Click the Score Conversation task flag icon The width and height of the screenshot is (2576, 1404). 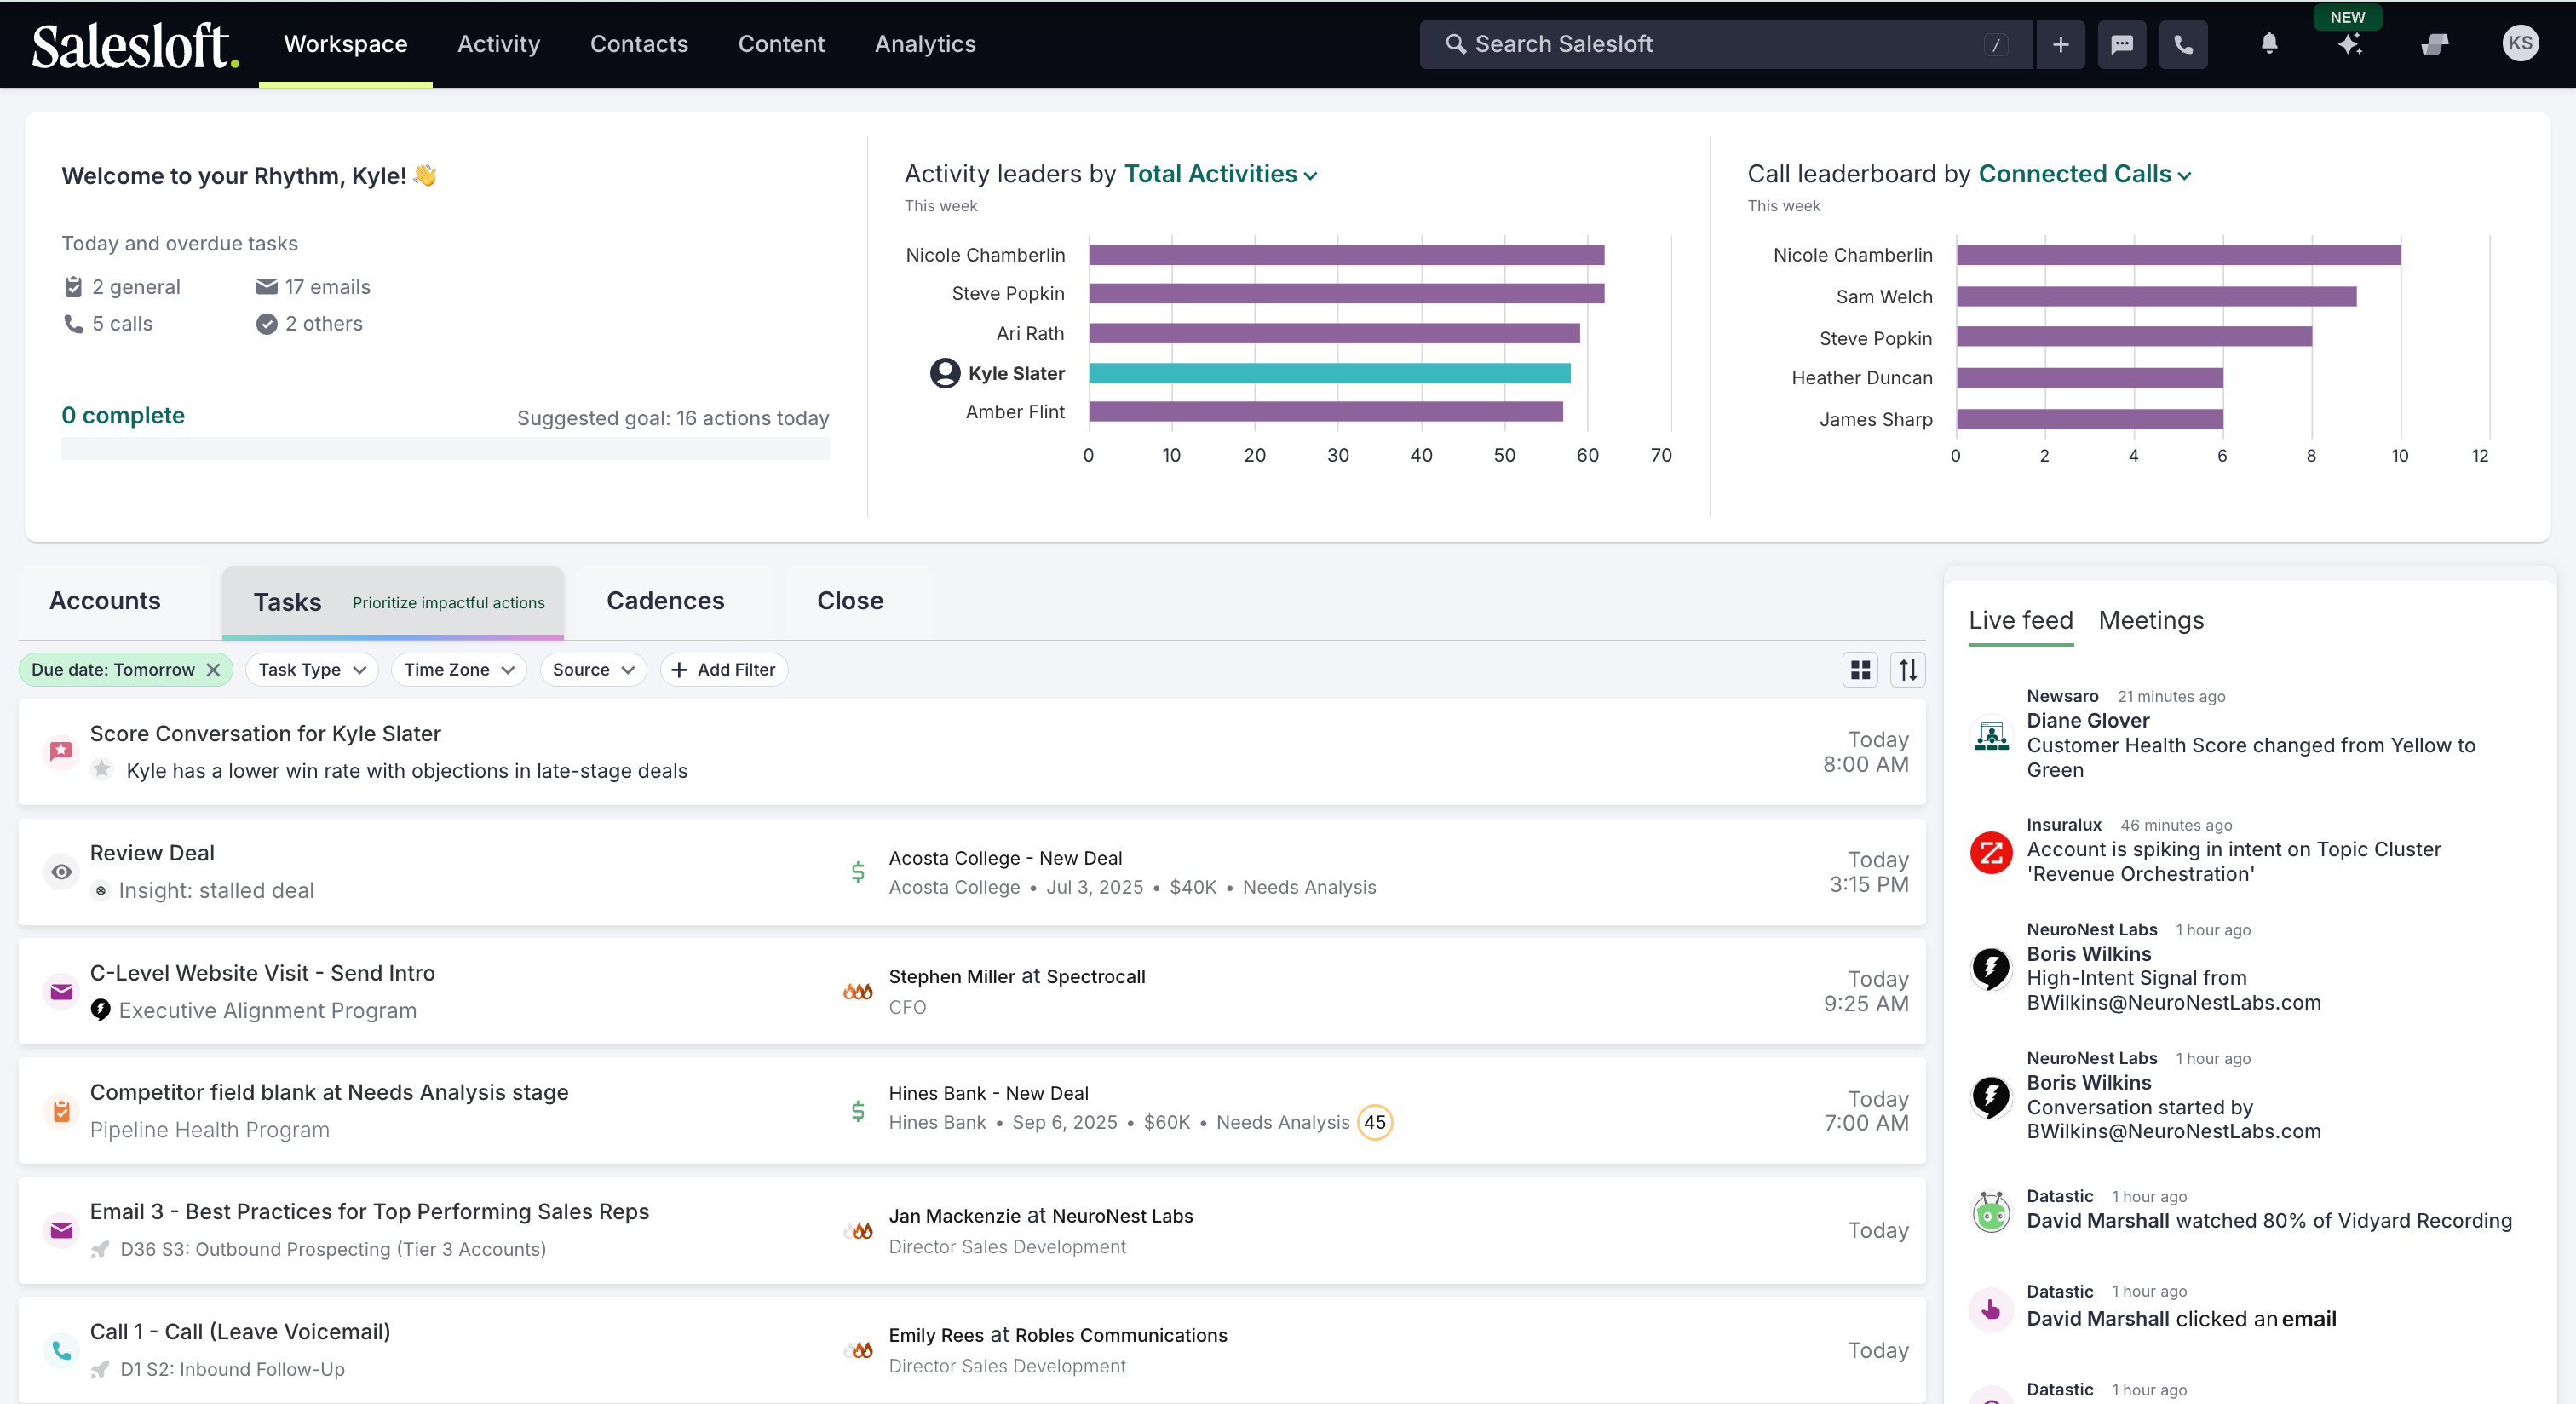coord(61,751)
